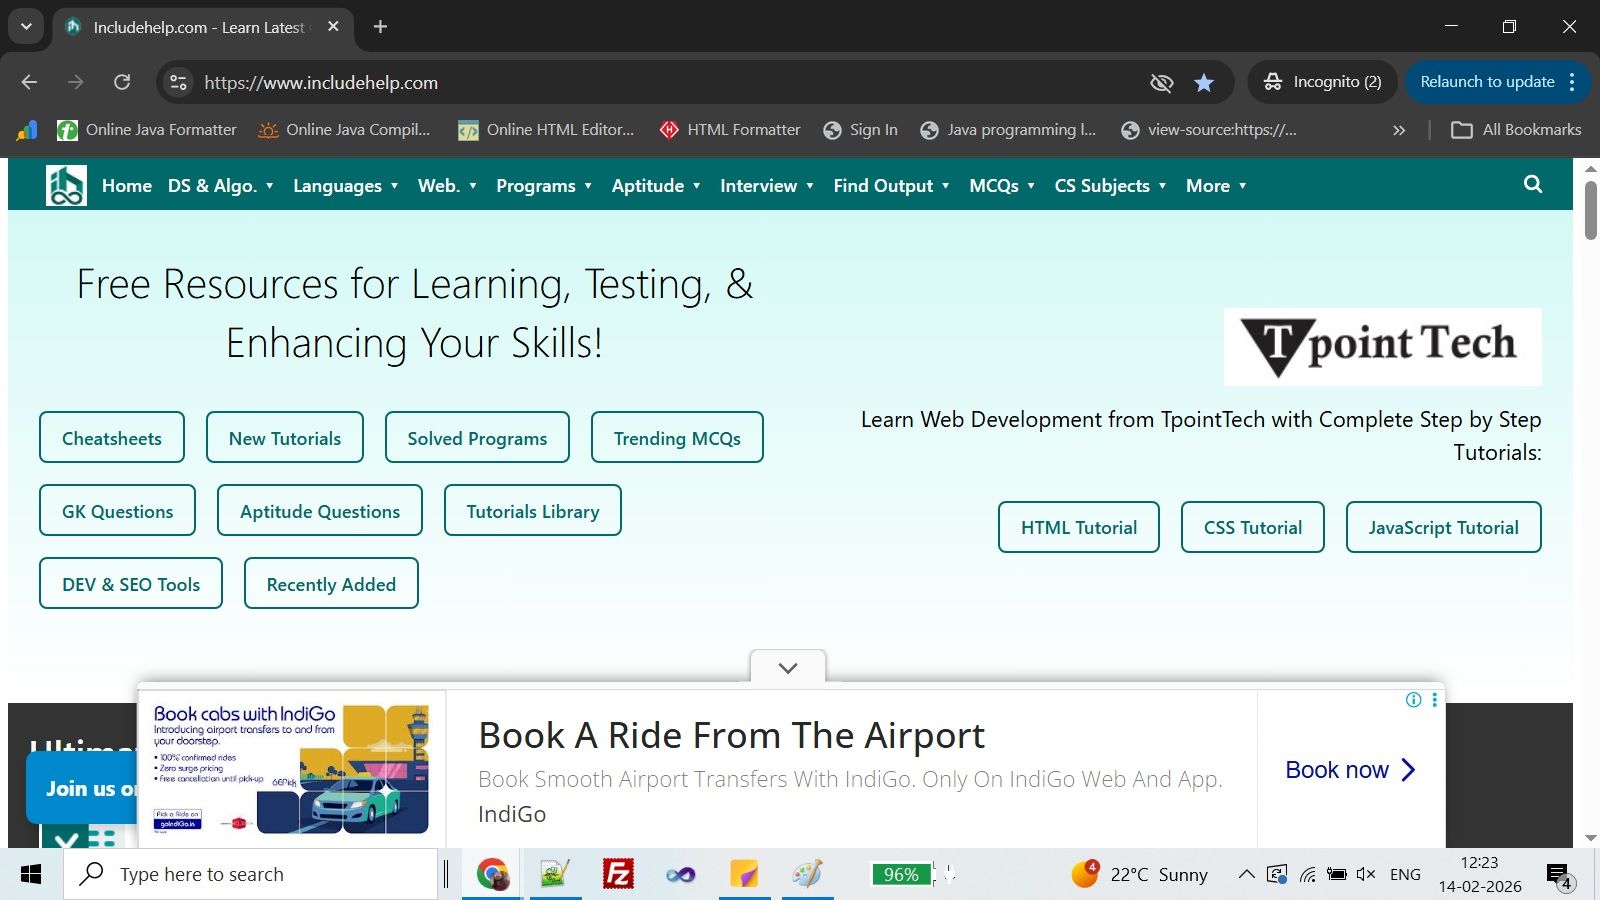Screen dimensions: 1600x900
Task: Click the Trending MCQs button
Action: (x=677, y=437)
